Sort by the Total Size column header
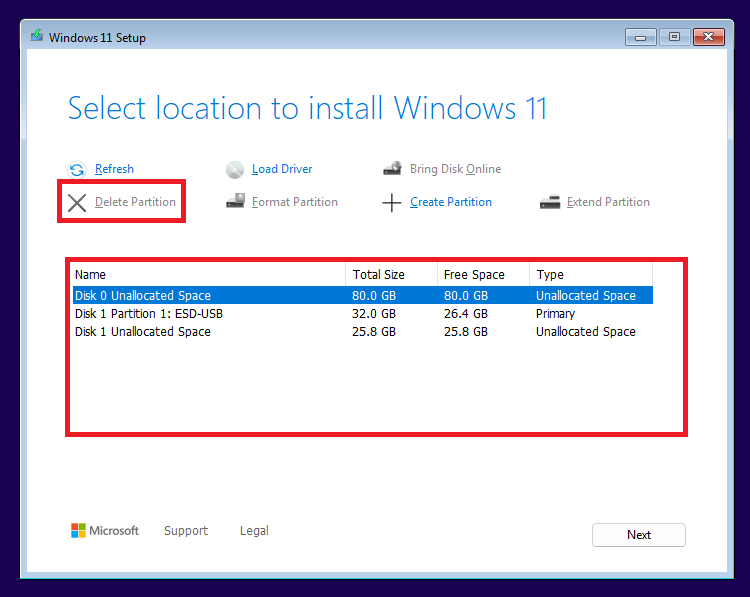The height and width of the screenshot is (597, 750). coord(391,275)
